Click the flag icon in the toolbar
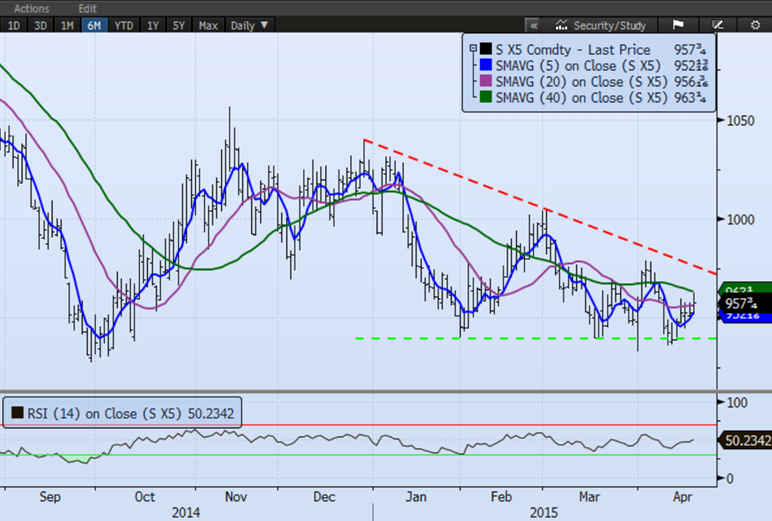The height and width of the screenshot is (521, 772). coord(677,24)
